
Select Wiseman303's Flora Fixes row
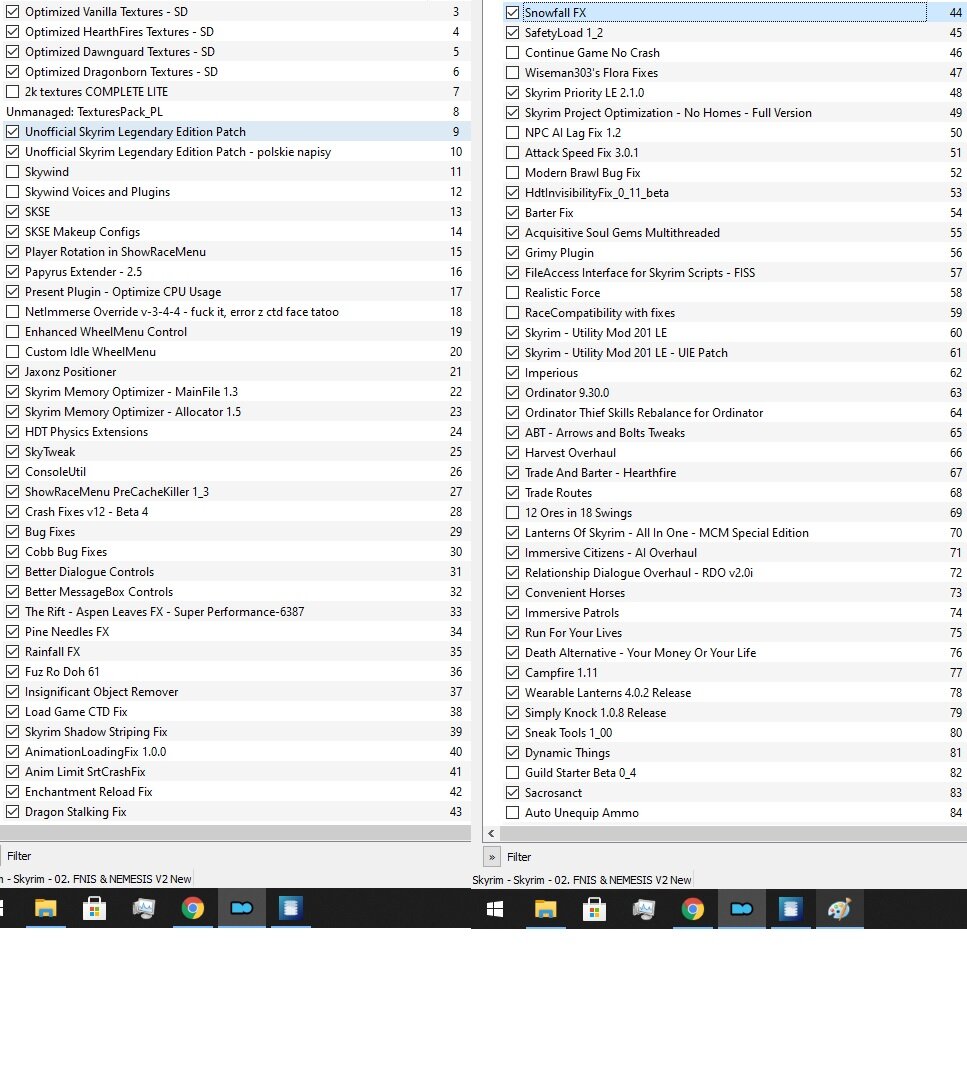(x=734, y=72)
